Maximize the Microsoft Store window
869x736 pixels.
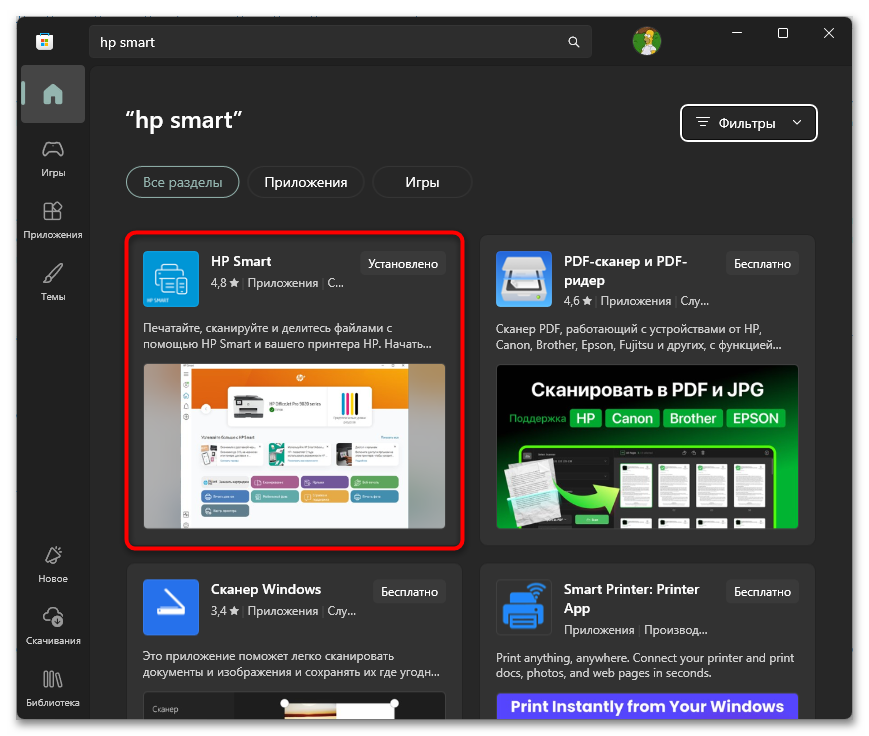click(x=783, y=33)
